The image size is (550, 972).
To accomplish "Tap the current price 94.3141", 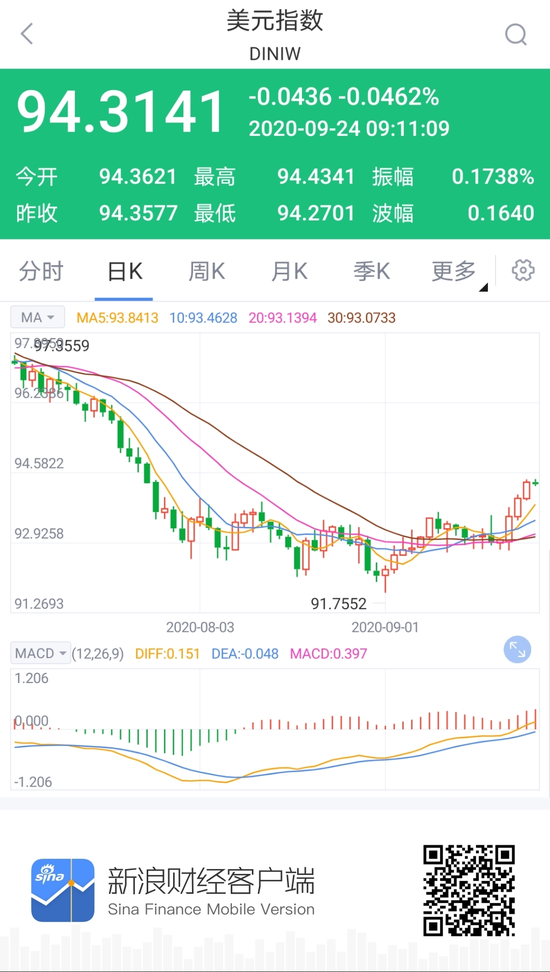I will click(120, 112).
